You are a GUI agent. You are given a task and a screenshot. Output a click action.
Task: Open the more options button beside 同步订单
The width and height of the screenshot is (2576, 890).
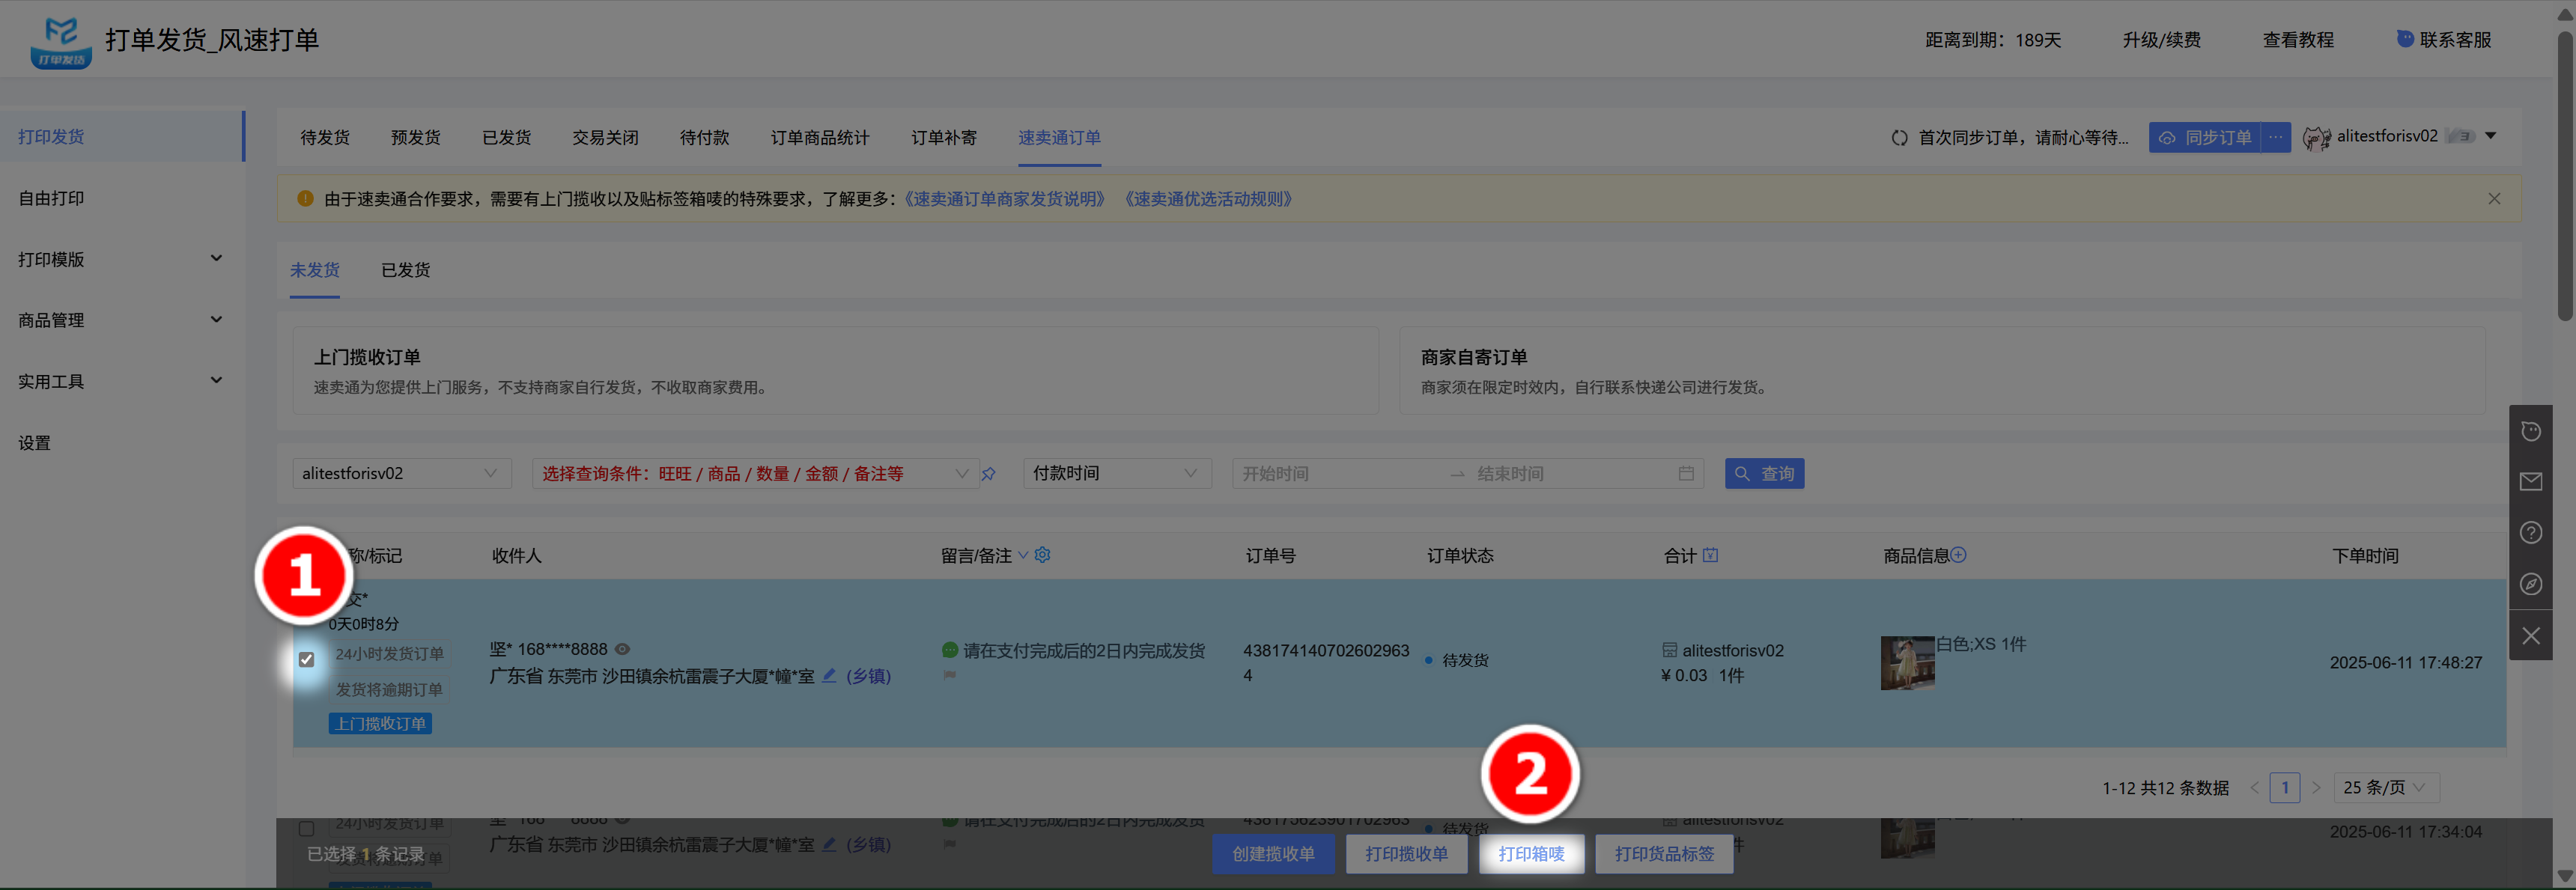pos(2275,137)
